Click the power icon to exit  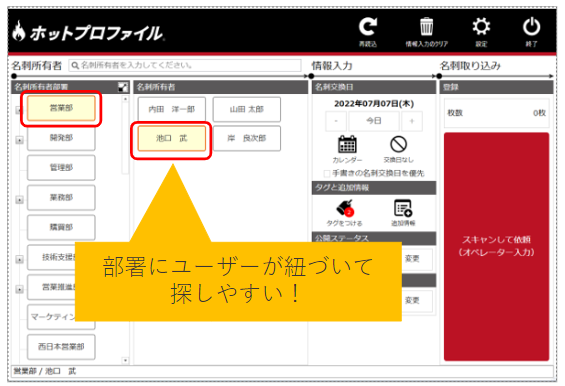(x=531, y=27)
